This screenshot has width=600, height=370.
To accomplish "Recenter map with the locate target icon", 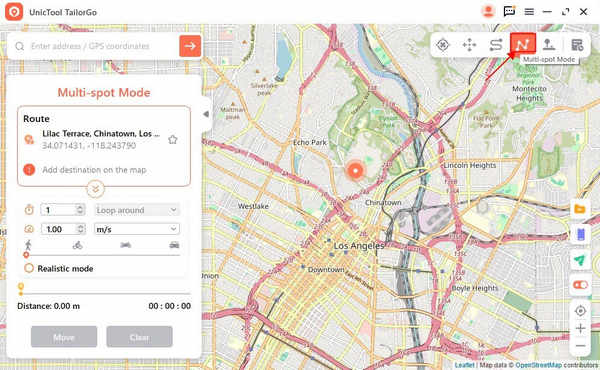I will click(580, 311).
